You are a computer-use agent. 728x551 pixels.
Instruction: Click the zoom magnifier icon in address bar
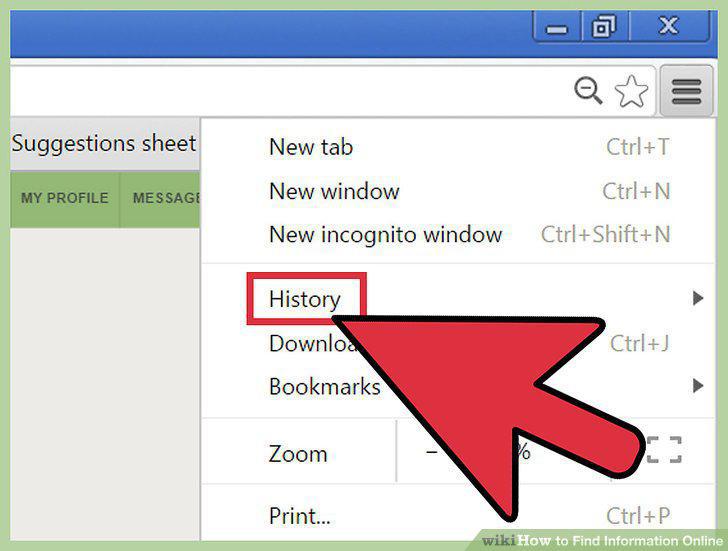tap(588, 90)
